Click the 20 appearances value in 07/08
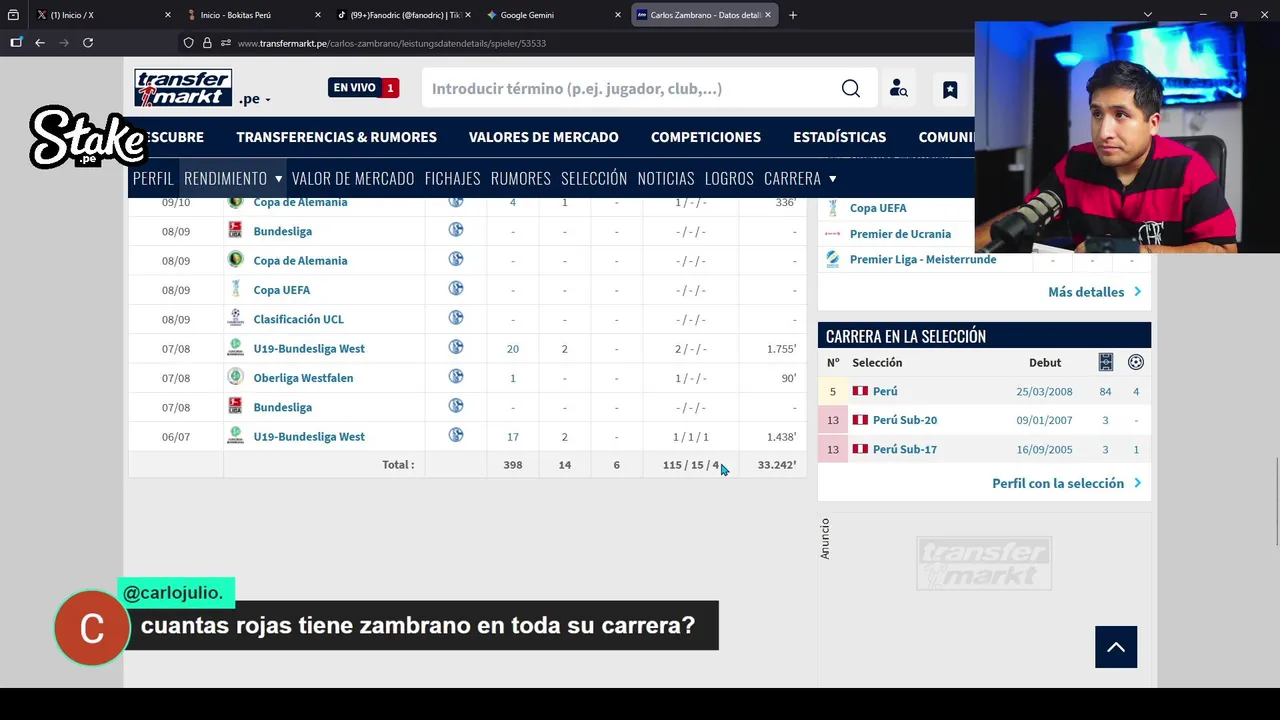 (x=513, y=349)
